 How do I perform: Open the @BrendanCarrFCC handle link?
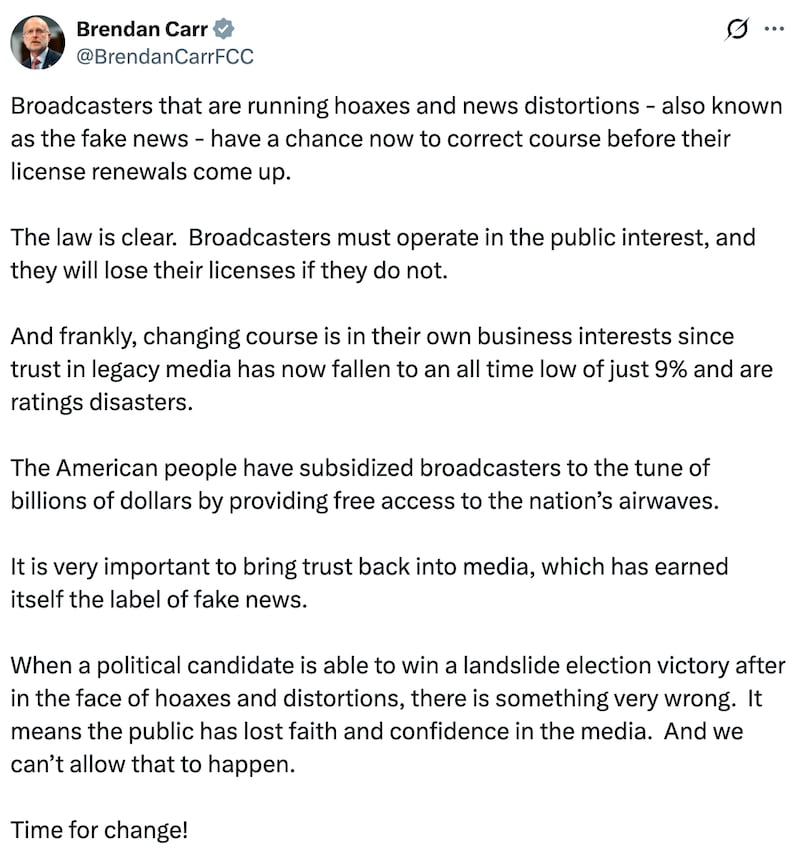pos(165,56)
